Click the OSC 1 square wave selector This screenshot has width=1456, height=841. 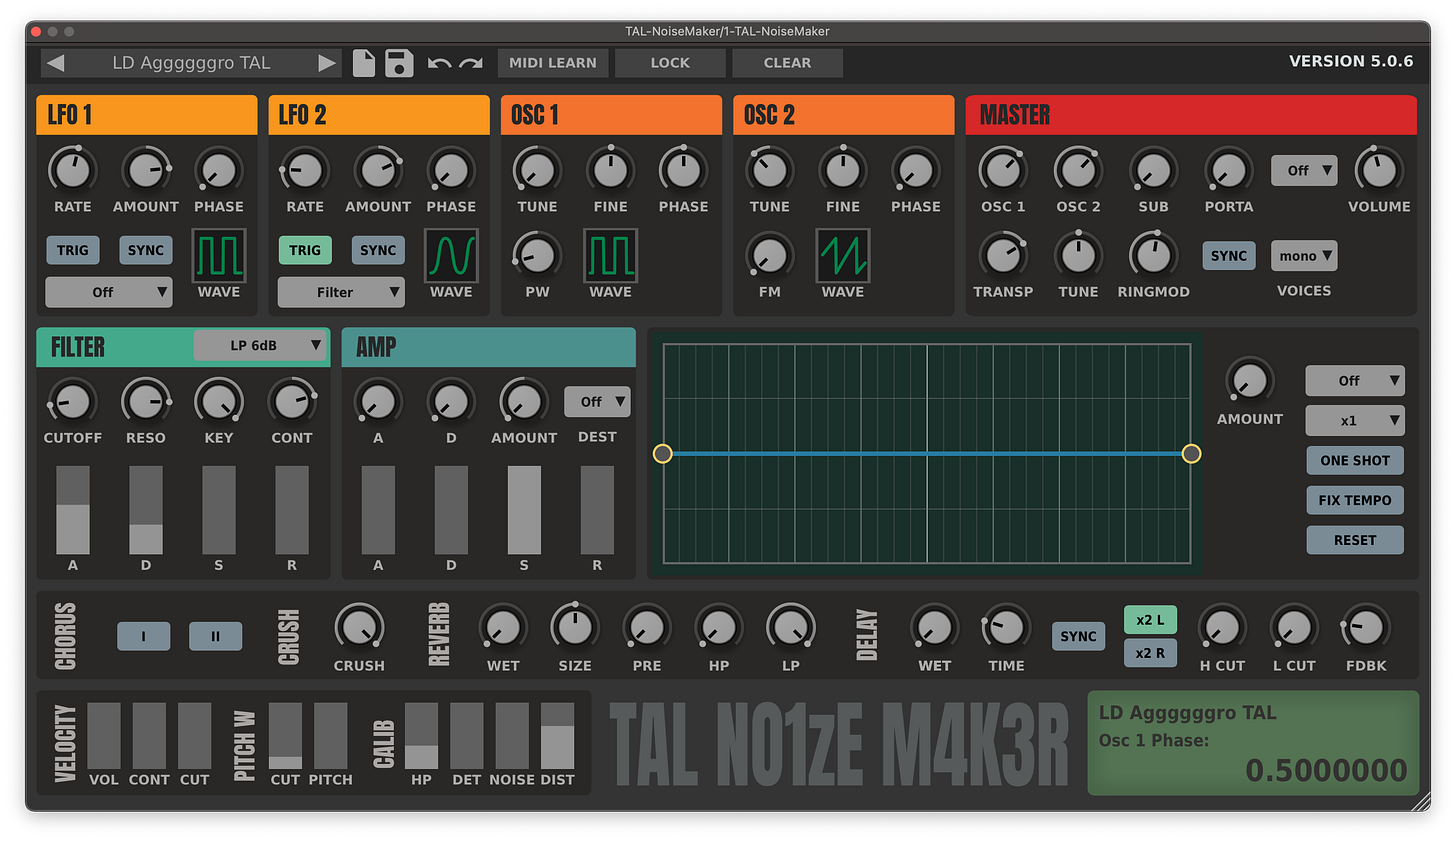(x=611, y=256)
